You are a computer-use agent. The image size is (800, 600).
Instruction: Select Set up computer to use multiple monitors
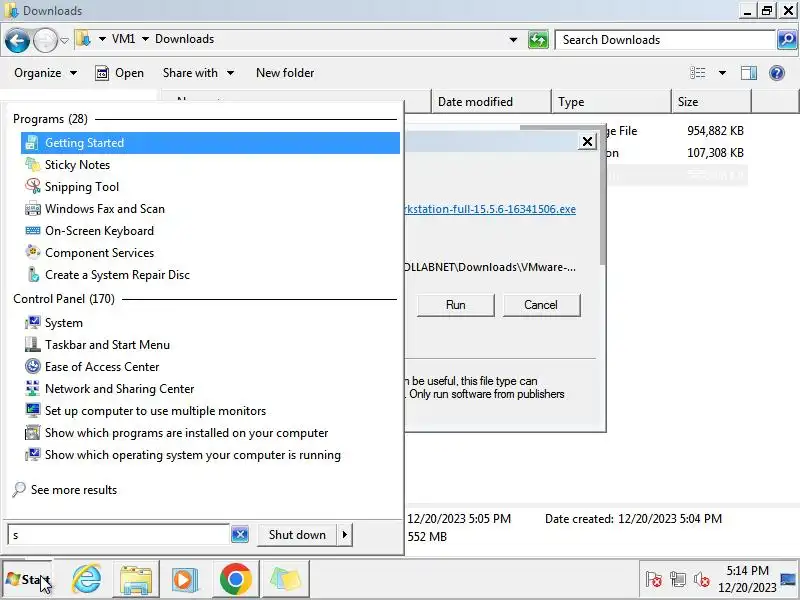pos(155,411)
